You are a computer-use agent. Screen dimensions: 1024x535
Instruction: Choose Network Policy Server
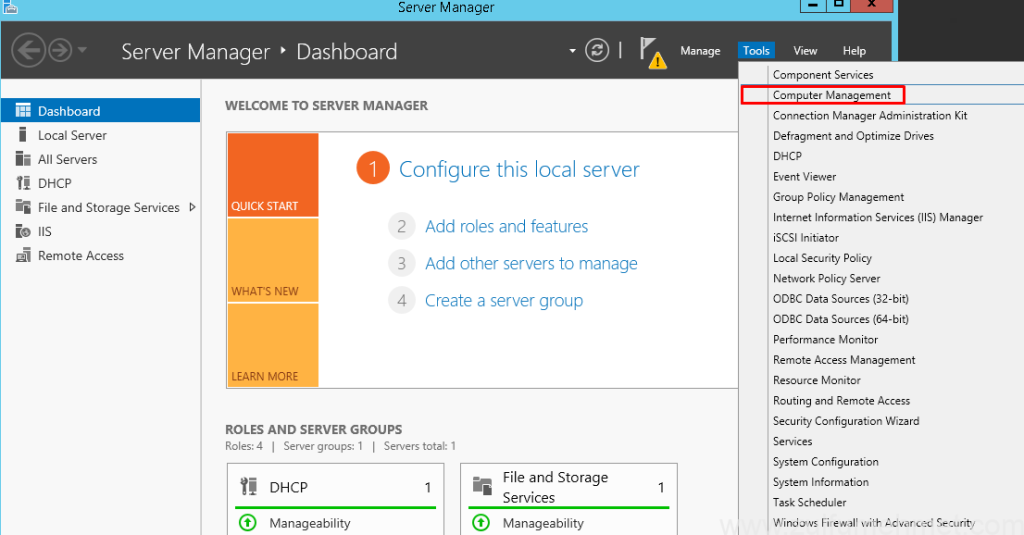826,278
